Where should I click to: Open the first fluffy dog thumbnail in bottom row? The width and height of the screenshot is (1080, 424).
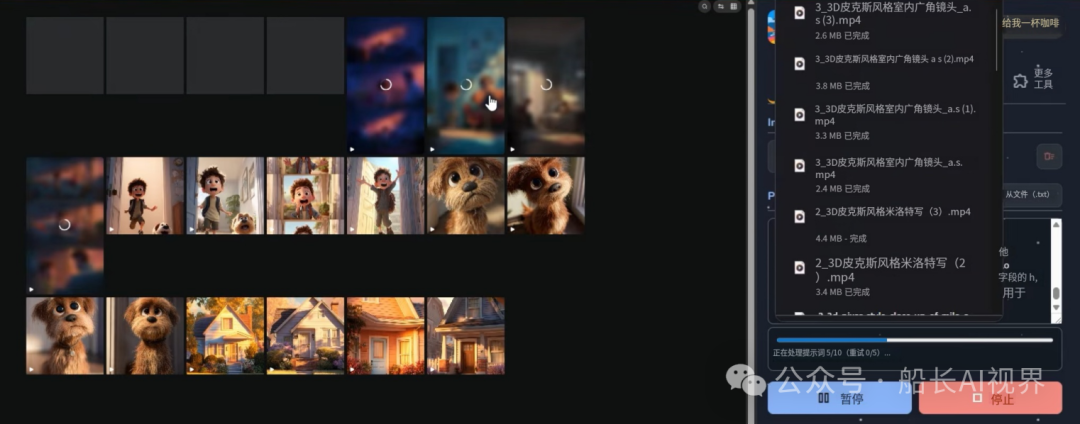pyautogui.click(x=65, y=335)
